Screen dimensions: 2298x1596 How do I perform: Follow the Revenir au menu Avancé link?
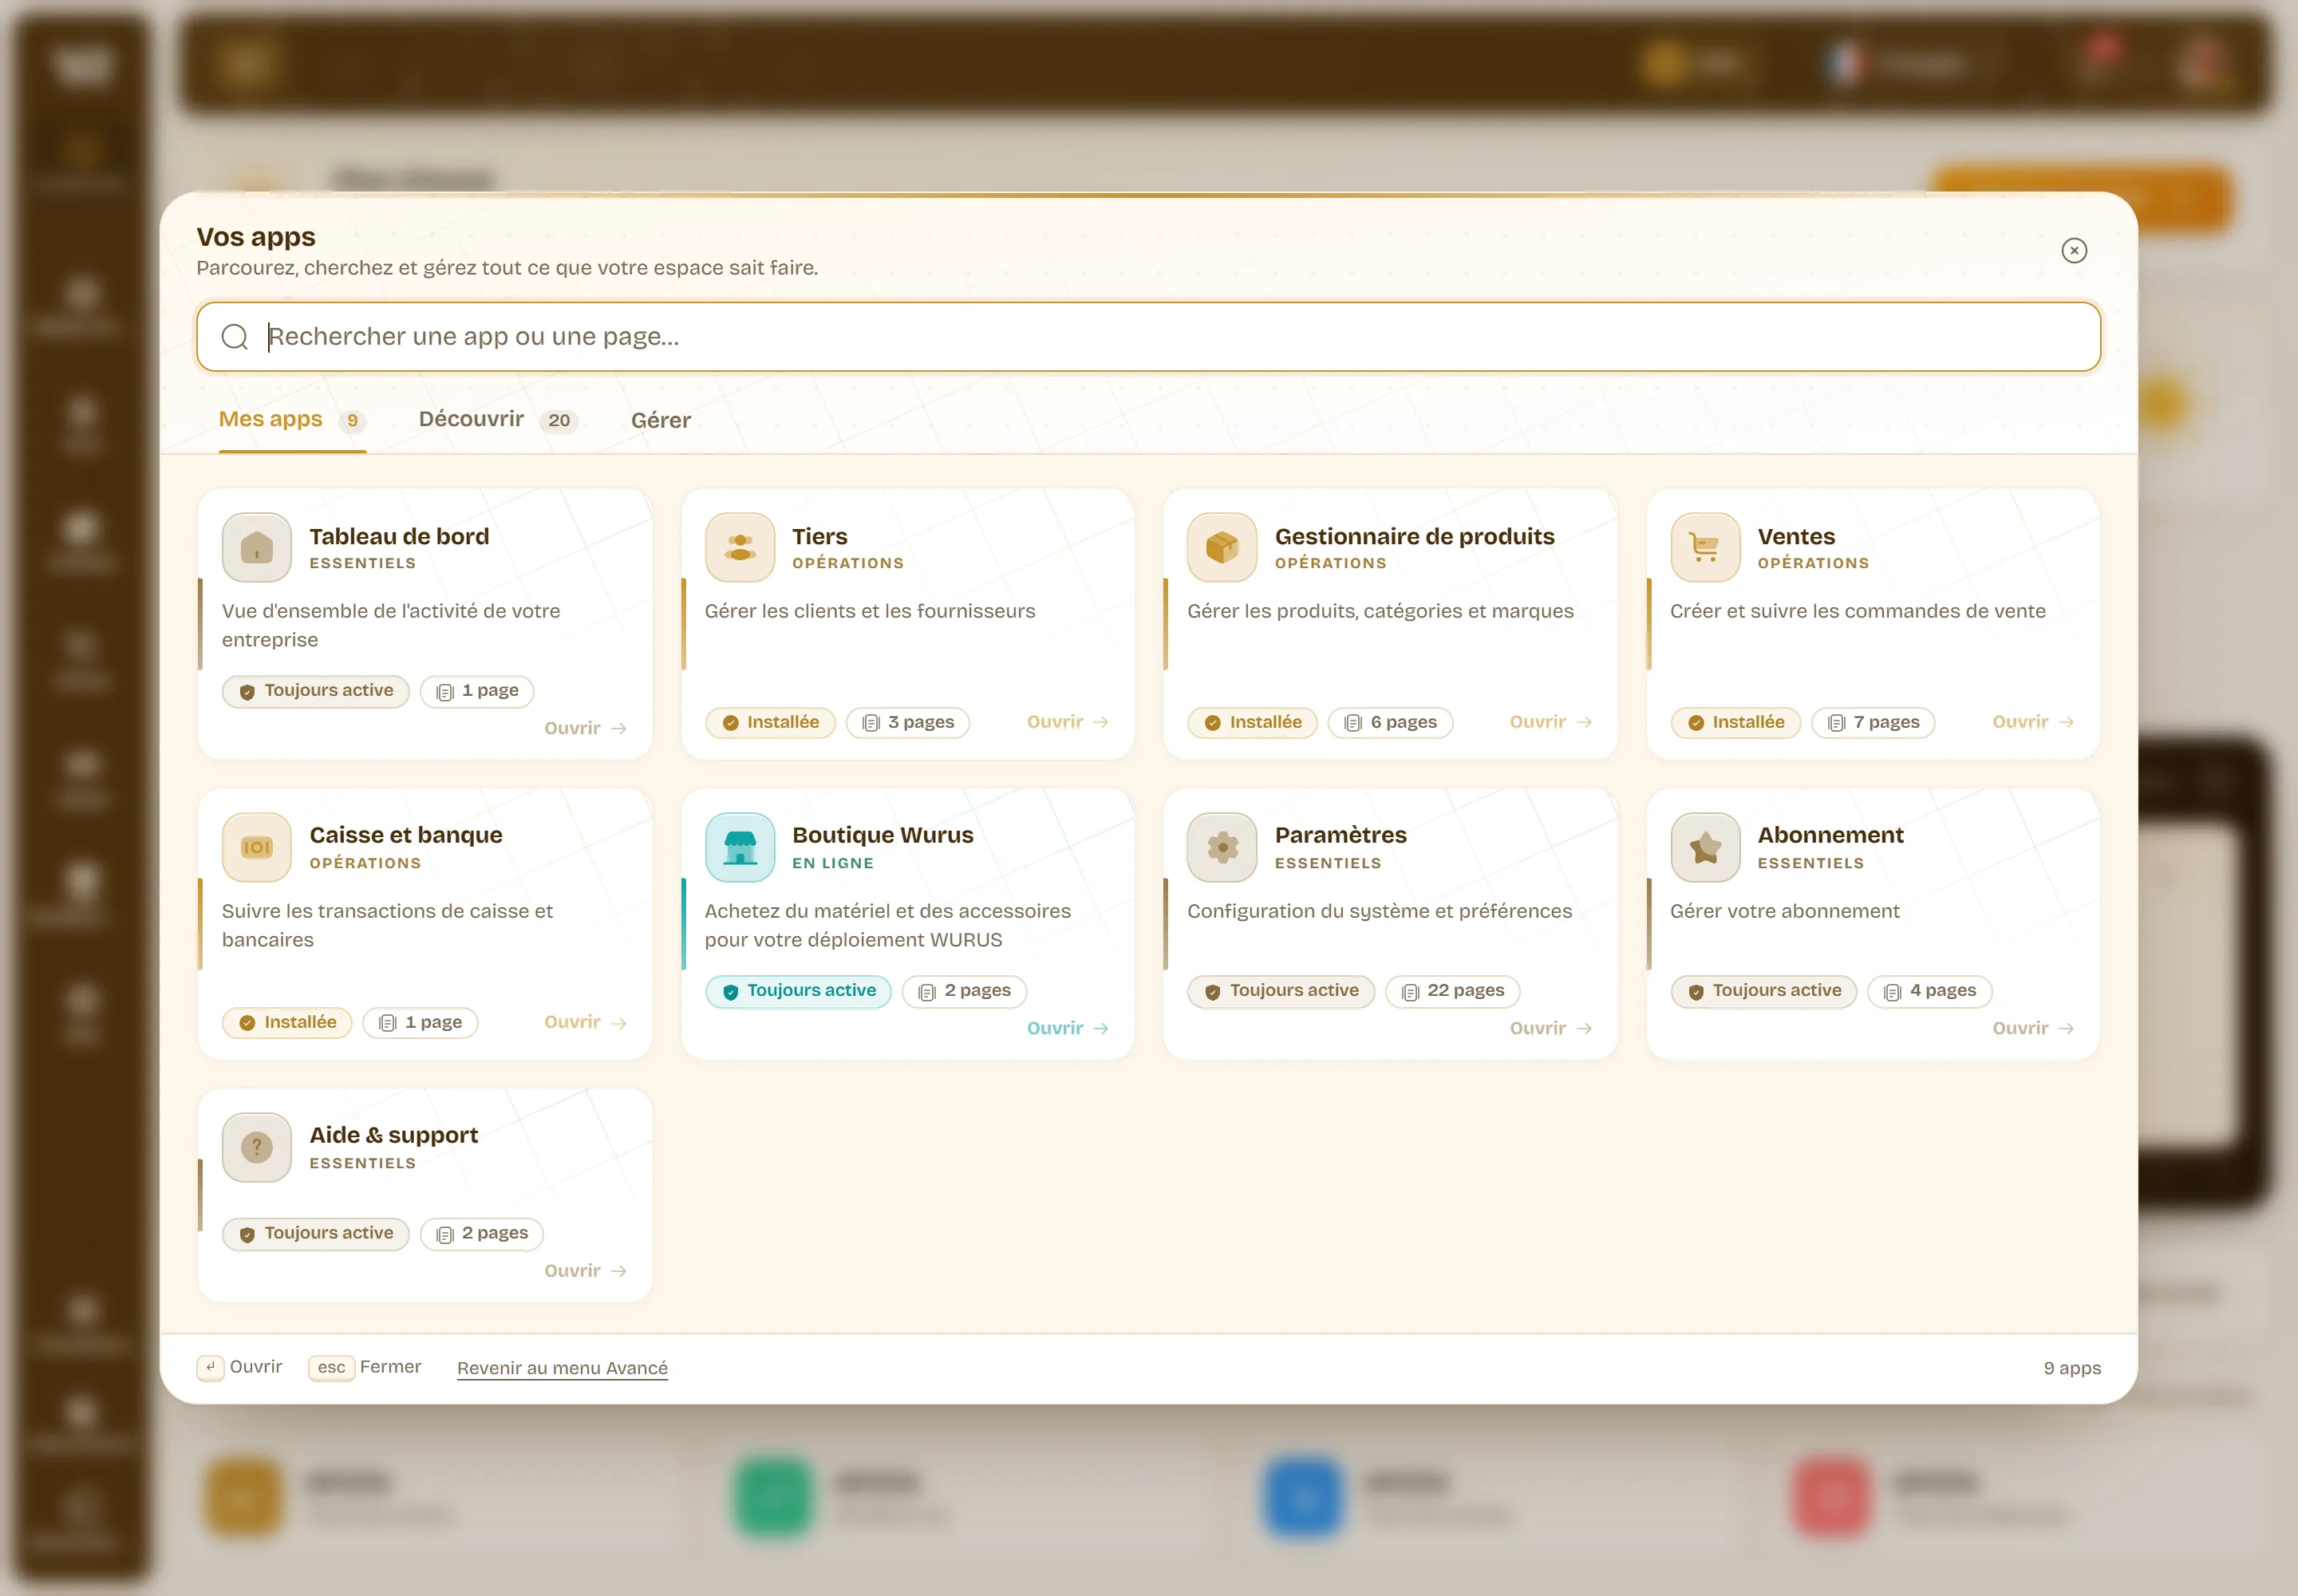[562, 1368]
